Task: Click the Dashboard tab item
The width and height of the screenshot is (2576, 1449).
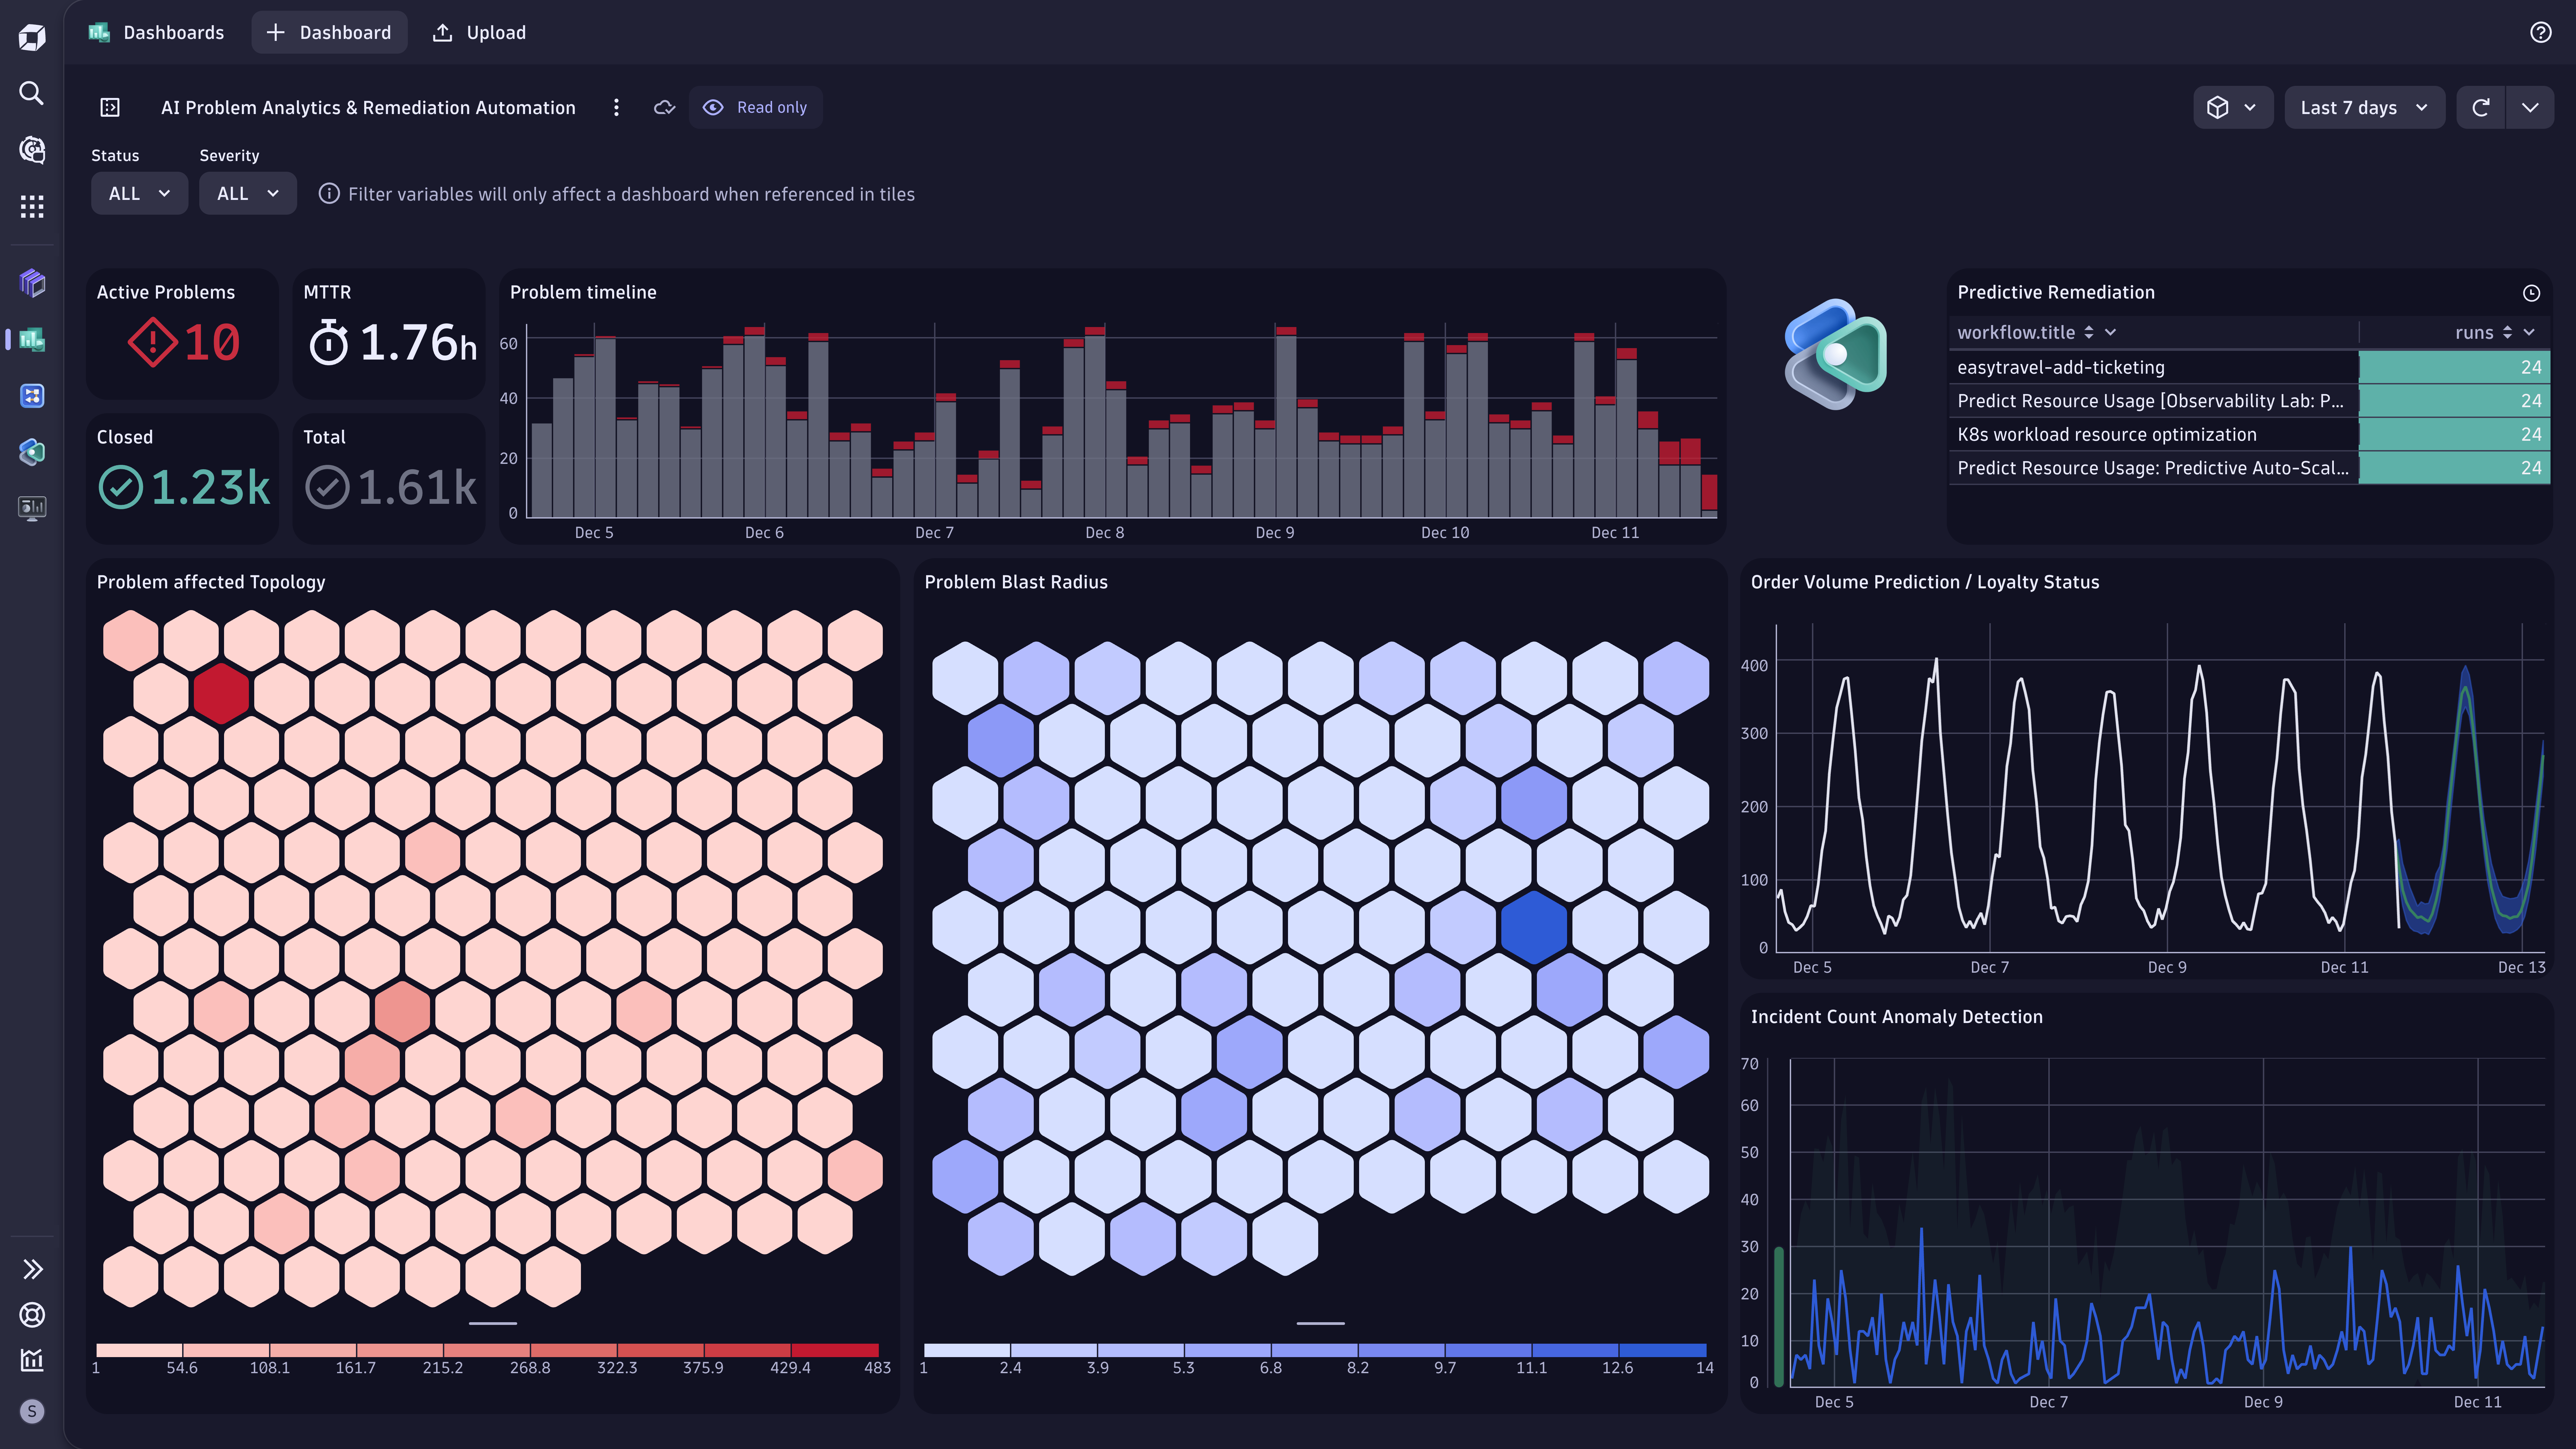Action: pos(331,32)
